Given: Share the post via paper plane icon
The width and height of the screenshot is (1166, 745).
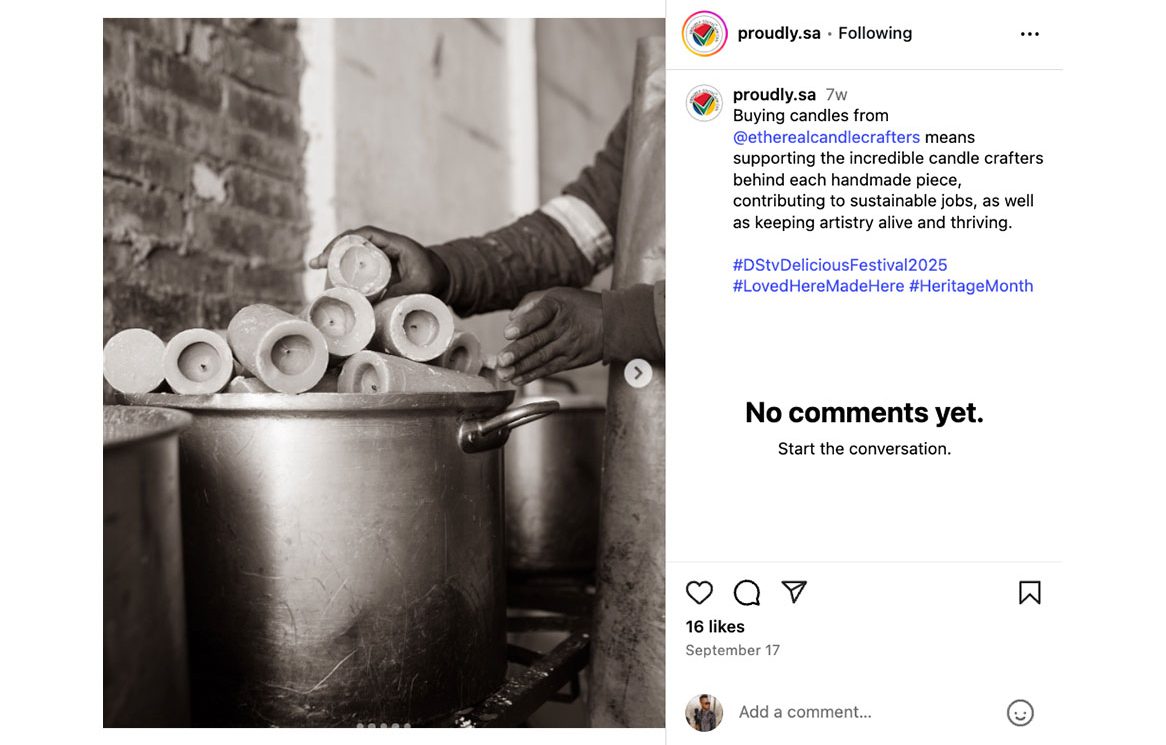Looking at the screenshot, I should click(794, 592).
